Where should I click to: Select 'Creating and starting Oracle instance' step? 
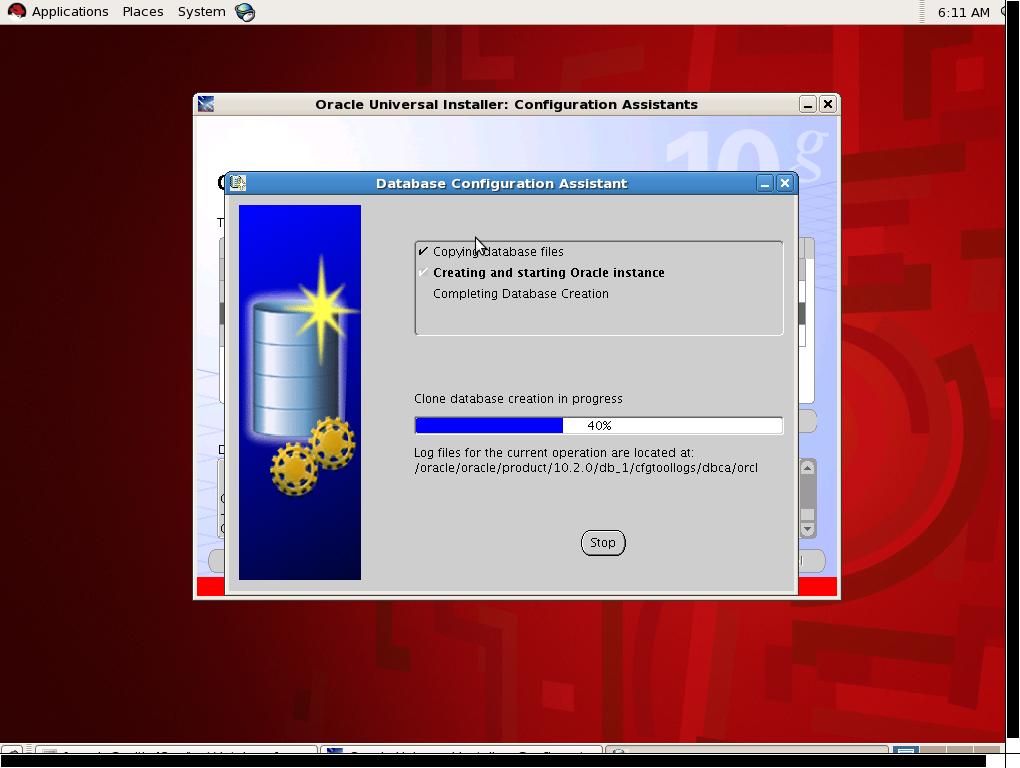548,272
